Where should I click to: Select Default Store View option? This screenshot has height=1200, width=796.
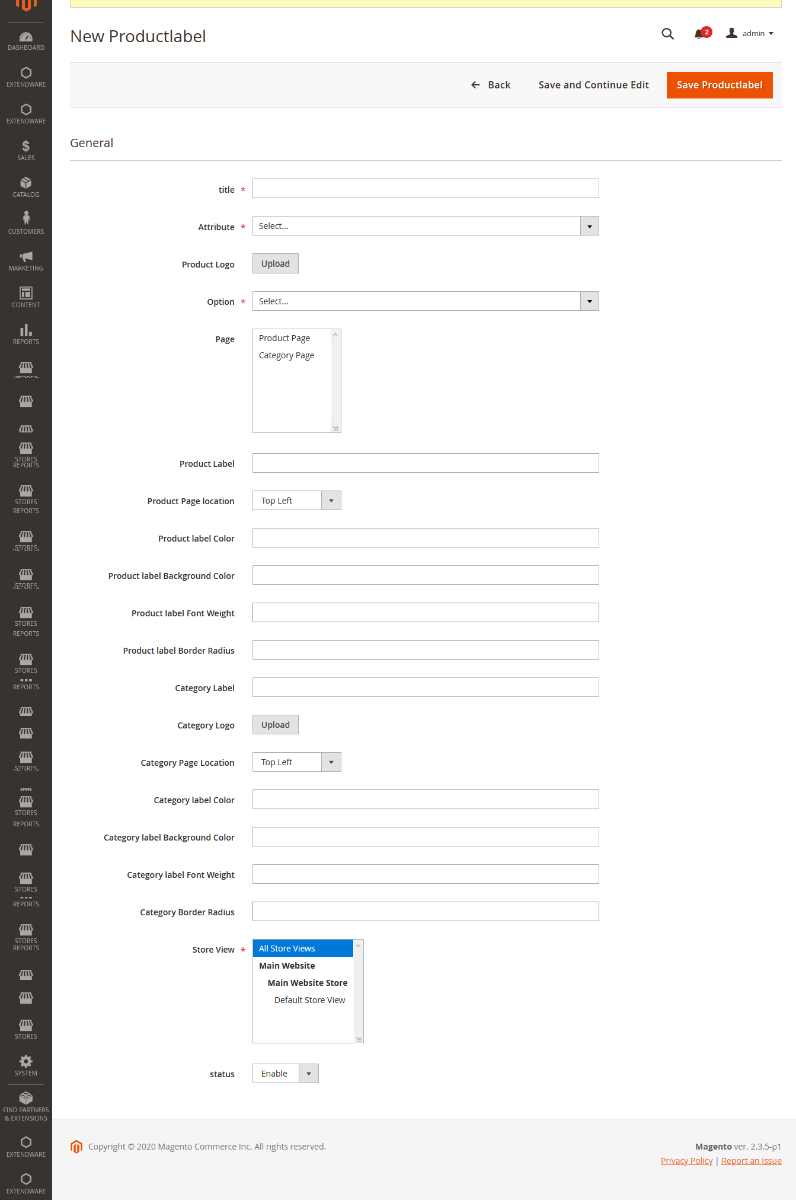coord(309,1000)
